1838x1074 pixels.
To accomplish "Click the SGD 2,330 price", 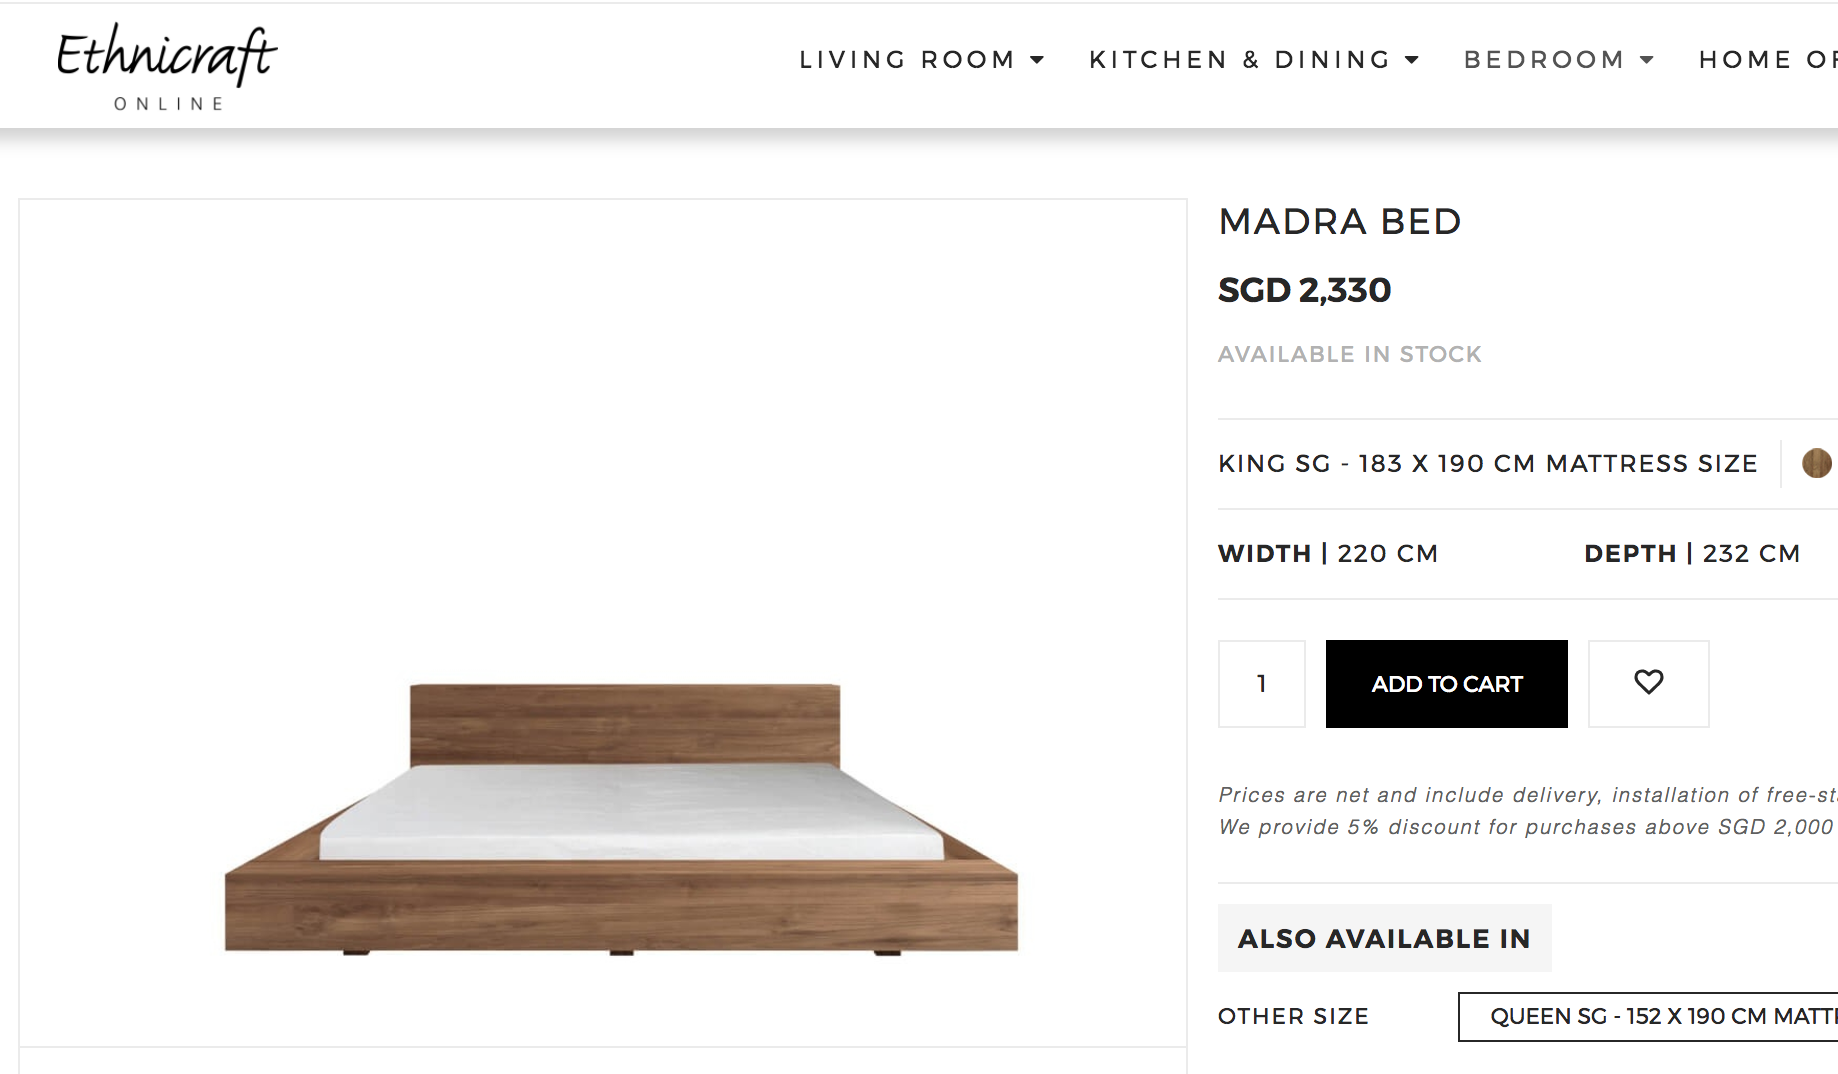I will click(x=1304, y=290).
